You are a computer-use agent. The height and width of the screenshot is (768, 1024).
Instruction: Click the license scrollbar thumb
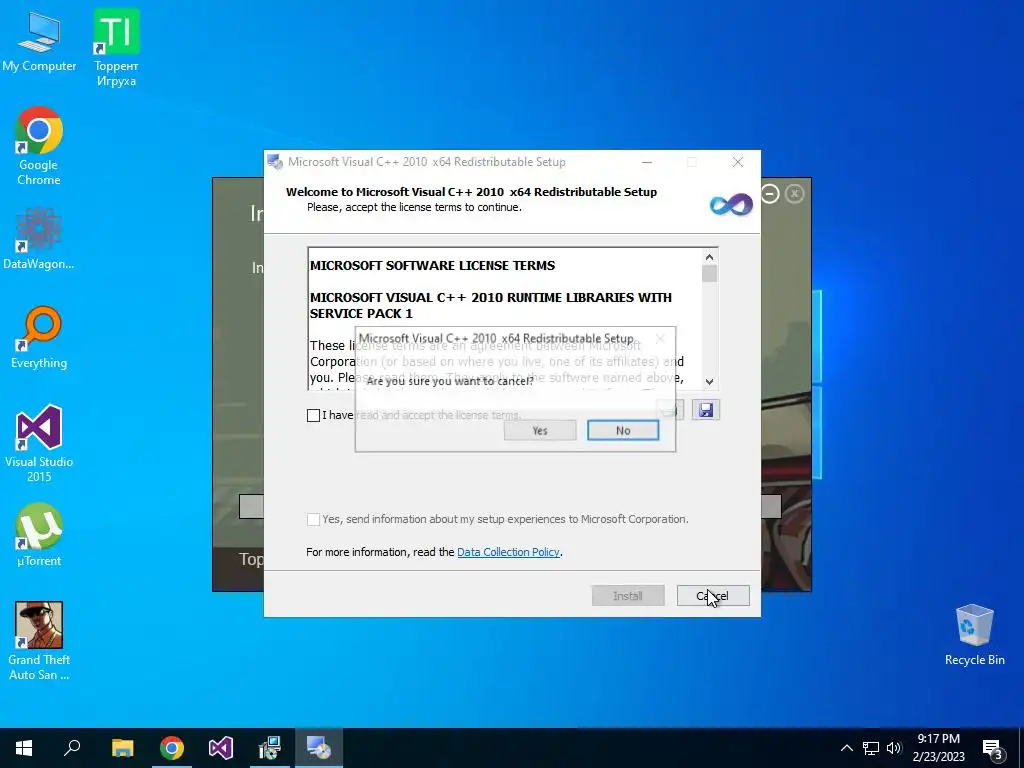tap(710, 274)
